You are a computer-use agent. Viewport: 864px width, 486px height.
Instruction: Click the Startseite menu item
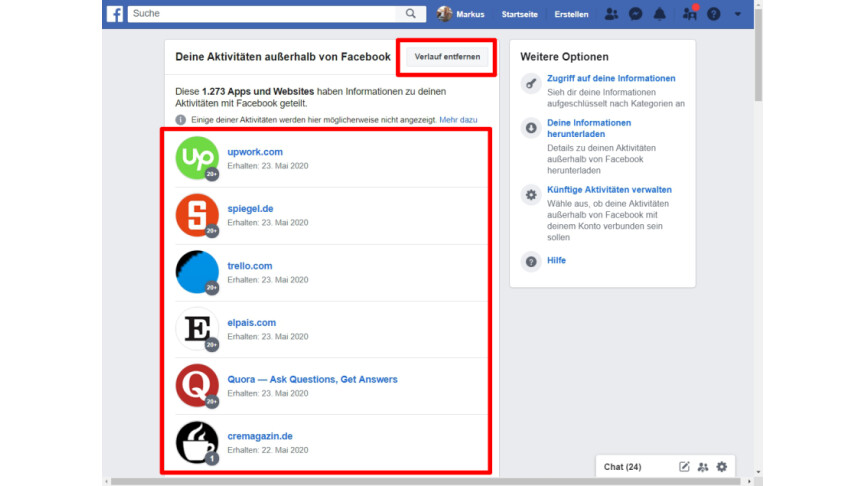(520, 14)
